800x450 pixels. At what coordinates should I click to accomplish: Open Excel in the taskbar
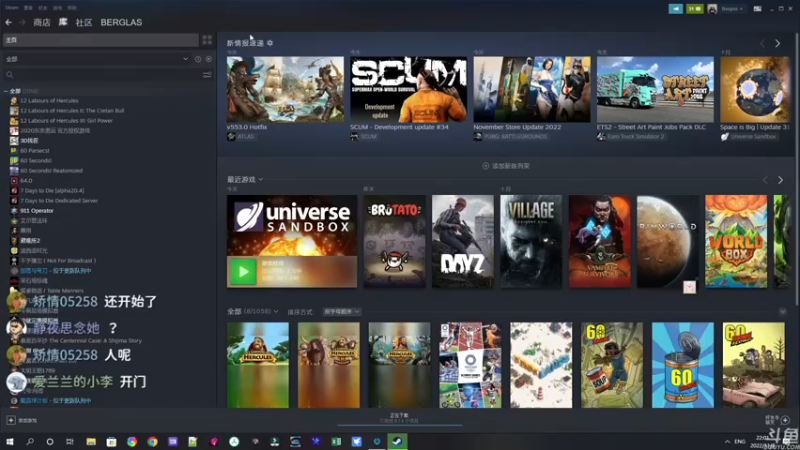pos(336,441)
